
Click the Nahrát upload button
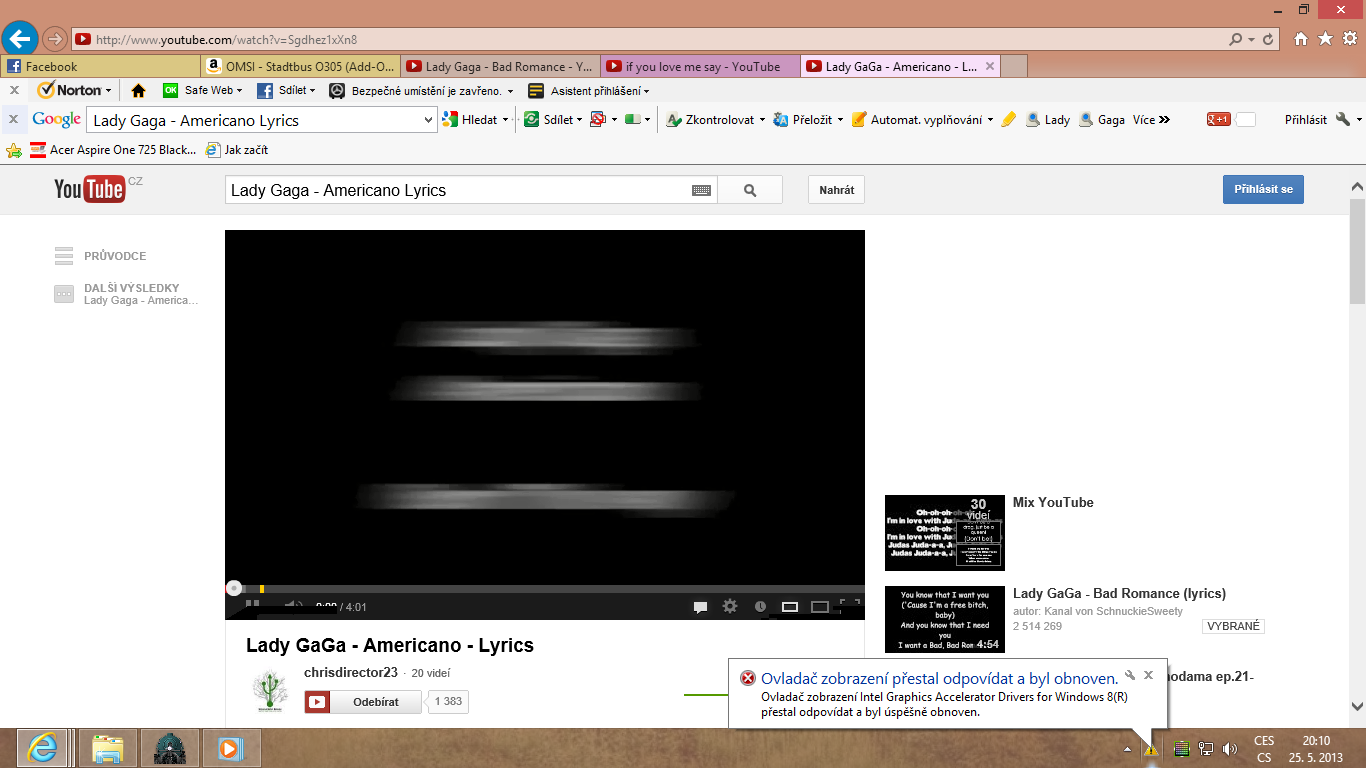click(836, 190)
